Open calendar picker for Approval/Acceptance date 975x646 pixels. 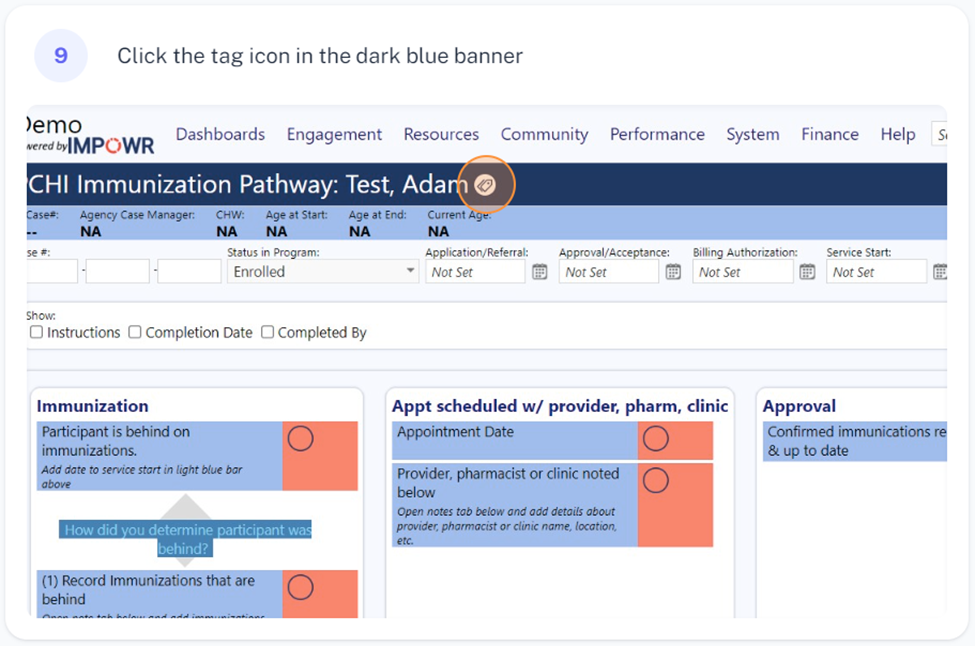[673, 272]
